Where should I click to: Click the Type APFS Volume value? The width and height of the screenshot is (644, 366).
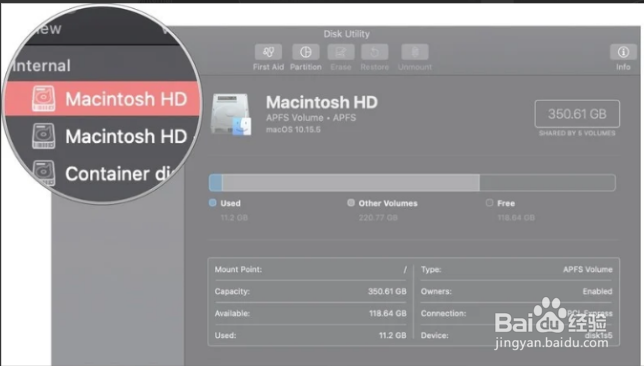[587, 269]
